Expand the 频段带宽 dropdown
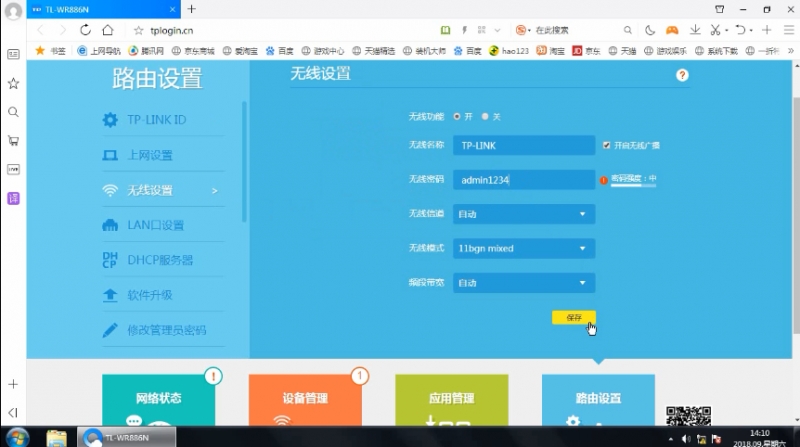Image resolution: width=800 pixels, height=447 pixels. click(x=524, y=283)
